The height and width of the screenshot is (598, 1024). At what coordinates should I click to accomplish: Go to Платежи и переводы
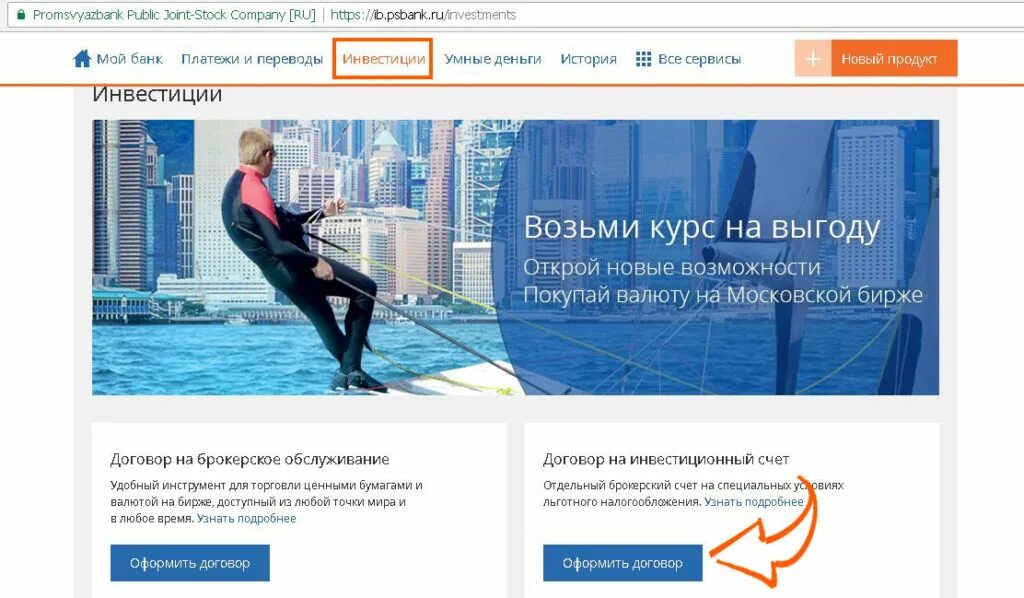tap(252, 59)
